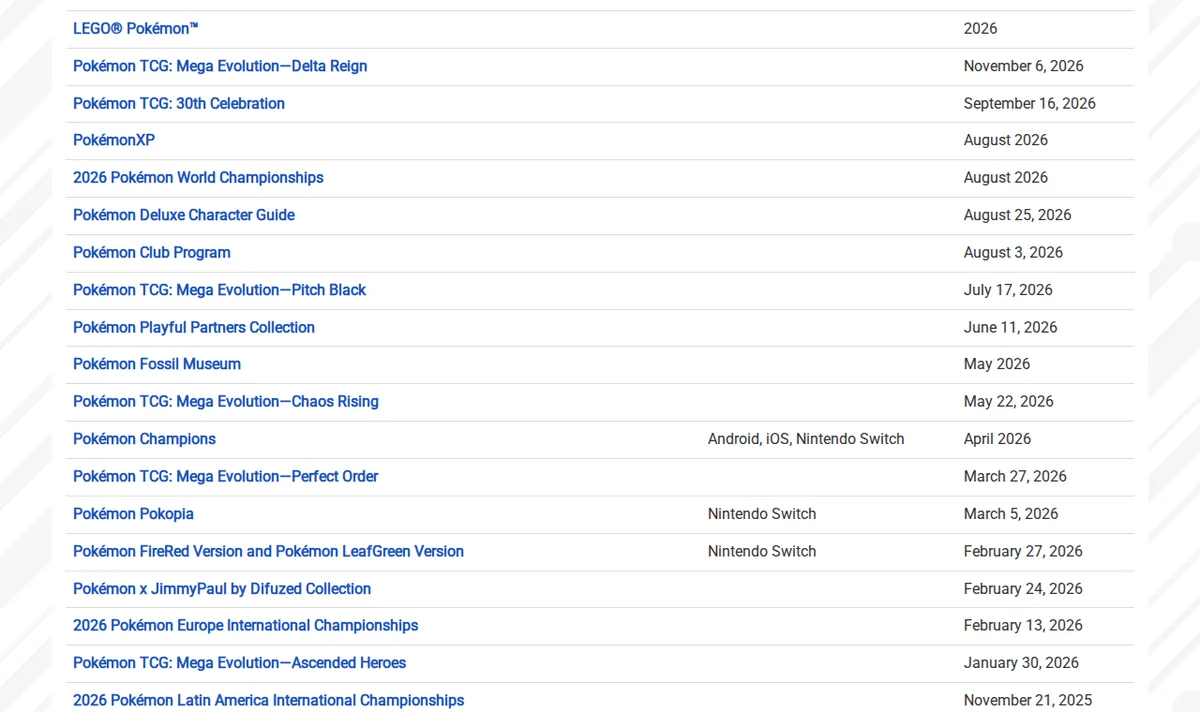This screenshot has width=1200, height=712.
Task: Select the date 'August 3, 2026'
Action: click(1013, 252)
